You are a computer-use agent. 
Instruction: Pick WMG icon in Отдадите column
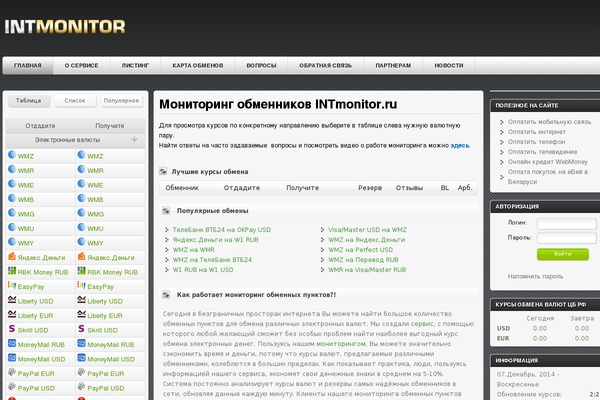click(x=12, y=213)
